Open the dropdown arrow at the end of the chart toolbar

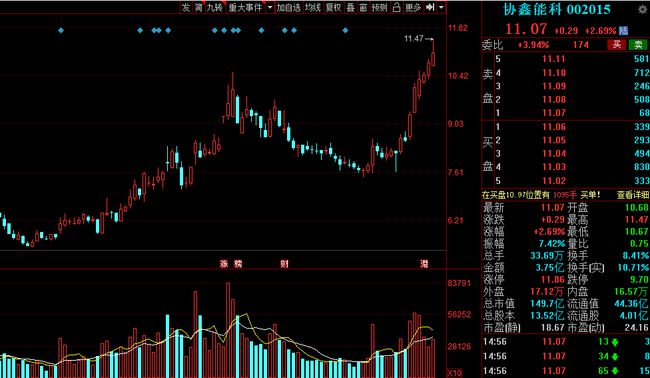[441, 7]
